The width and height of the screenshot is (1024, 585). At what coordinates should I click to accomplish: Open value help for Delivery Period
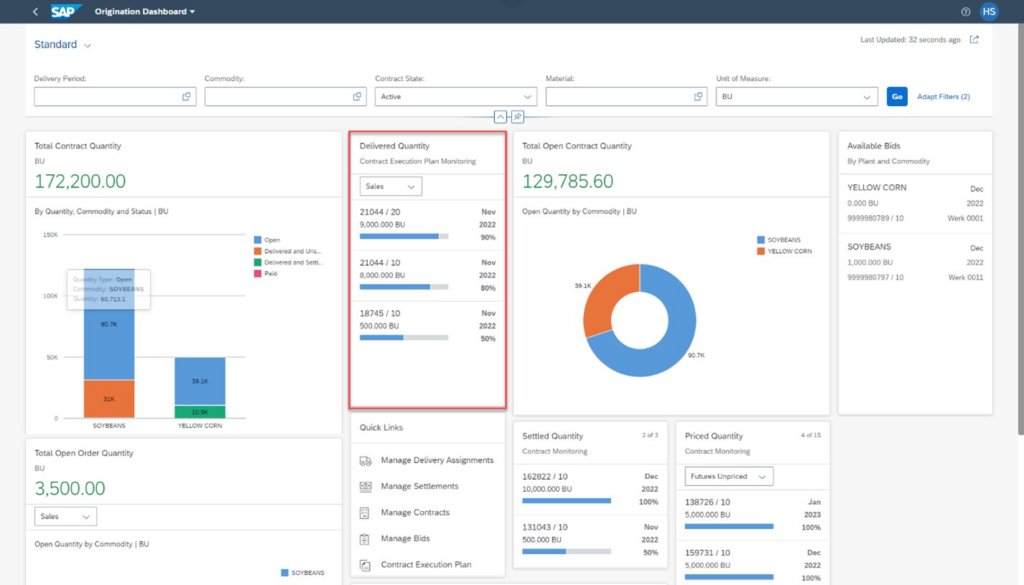point(186,96)
